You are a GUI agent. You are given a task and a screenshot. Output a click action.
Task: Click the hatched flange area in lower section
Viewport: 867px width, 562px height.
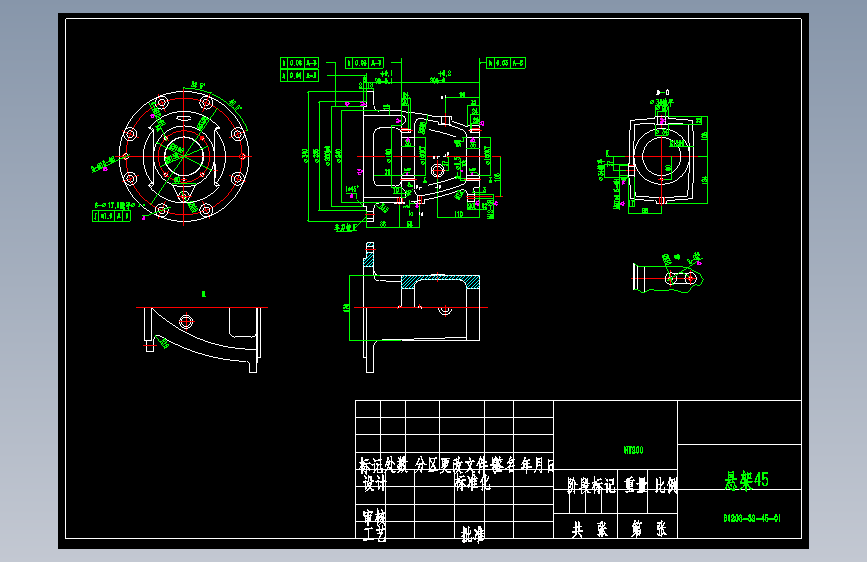click(x=369, y=259)
